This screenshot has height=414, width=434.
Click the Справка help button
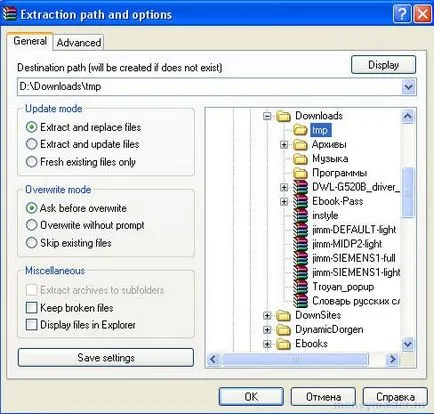tap(395, 397)
